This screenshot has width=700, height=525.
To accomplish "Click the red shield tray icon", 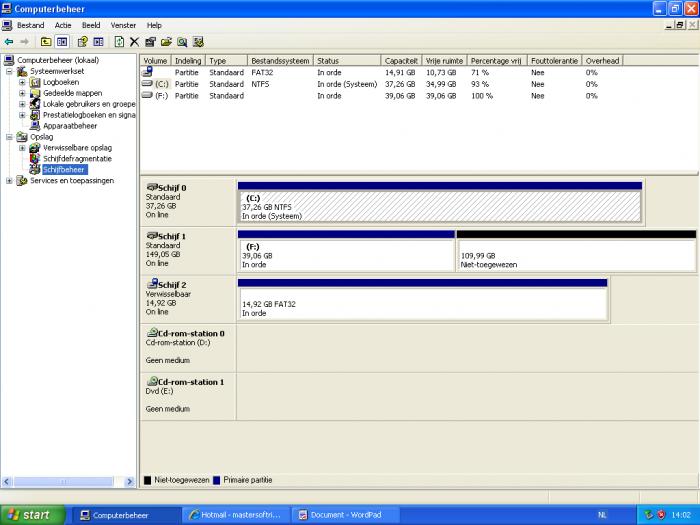I will coord(661,515).
